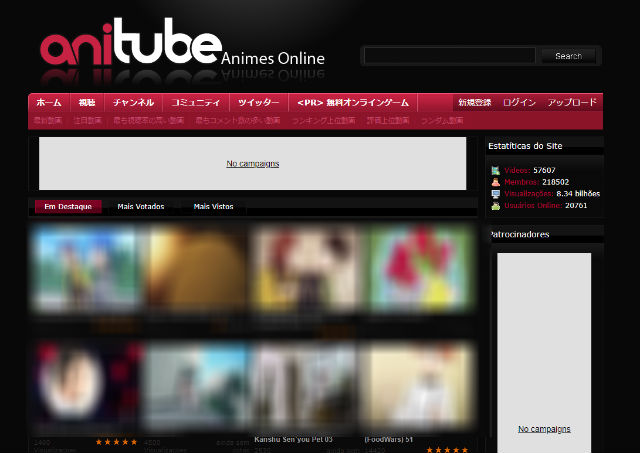
Task: Switch to the Mais Votados tab
Action: [141, 207]
